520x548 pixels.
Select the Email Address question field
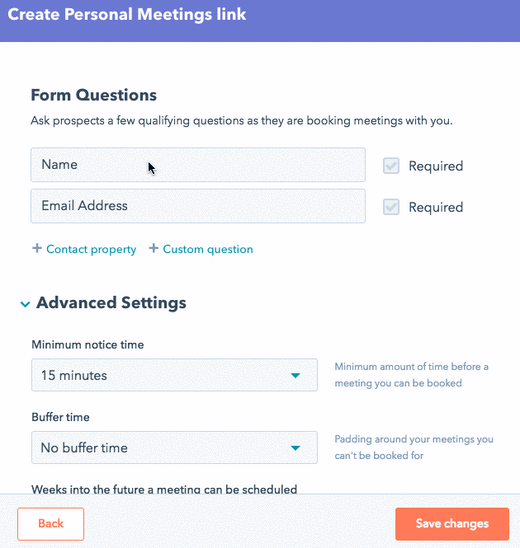click(x=198, y=206)
